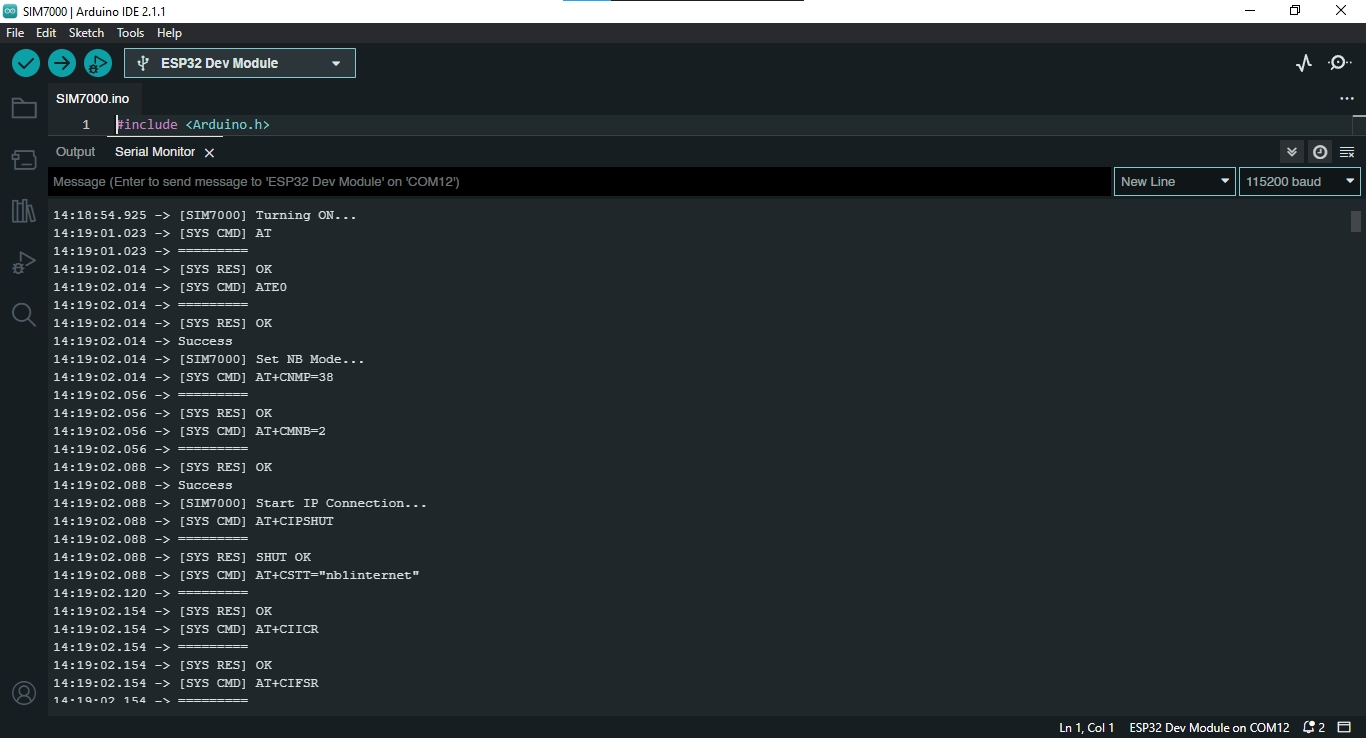The image size is (1366, 738).
Task: Open the 115200 baud rate dropdown
Action: click(x=1299, y=181)
